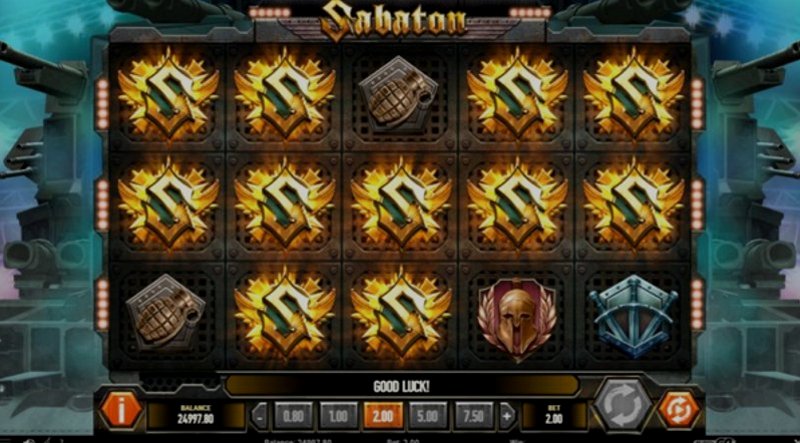Increase bet with the plus arrow
This screenshot has width=800, height=443.
point(507,416)
